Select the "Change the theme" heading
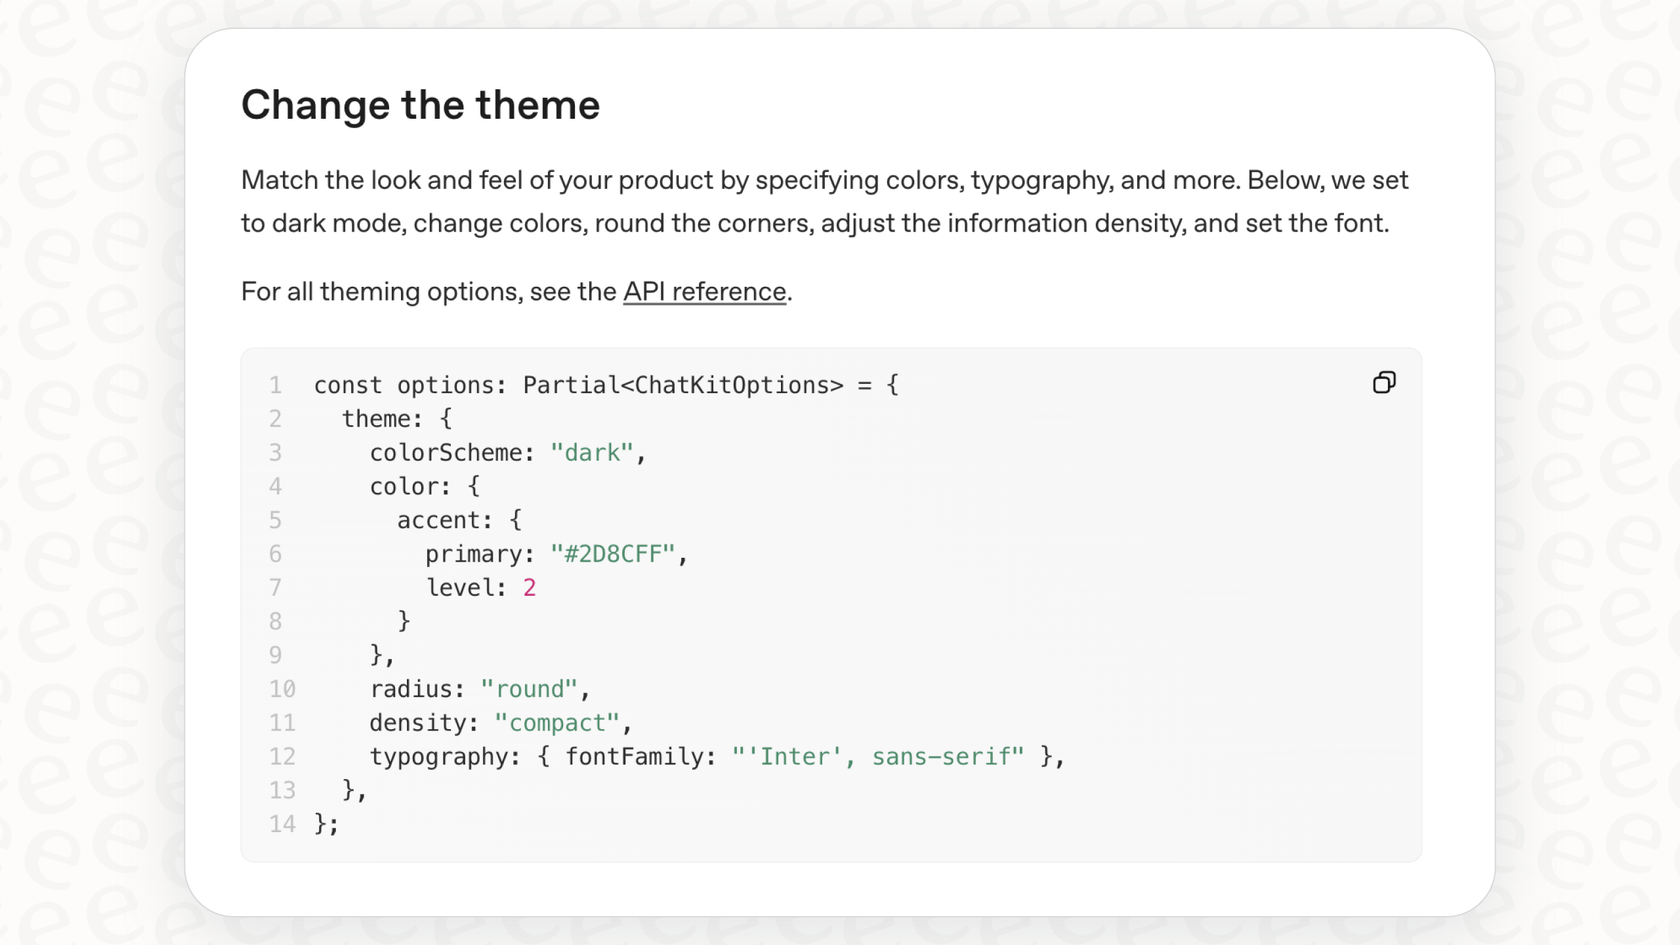 pyautogui.click(x=420, y=104)
